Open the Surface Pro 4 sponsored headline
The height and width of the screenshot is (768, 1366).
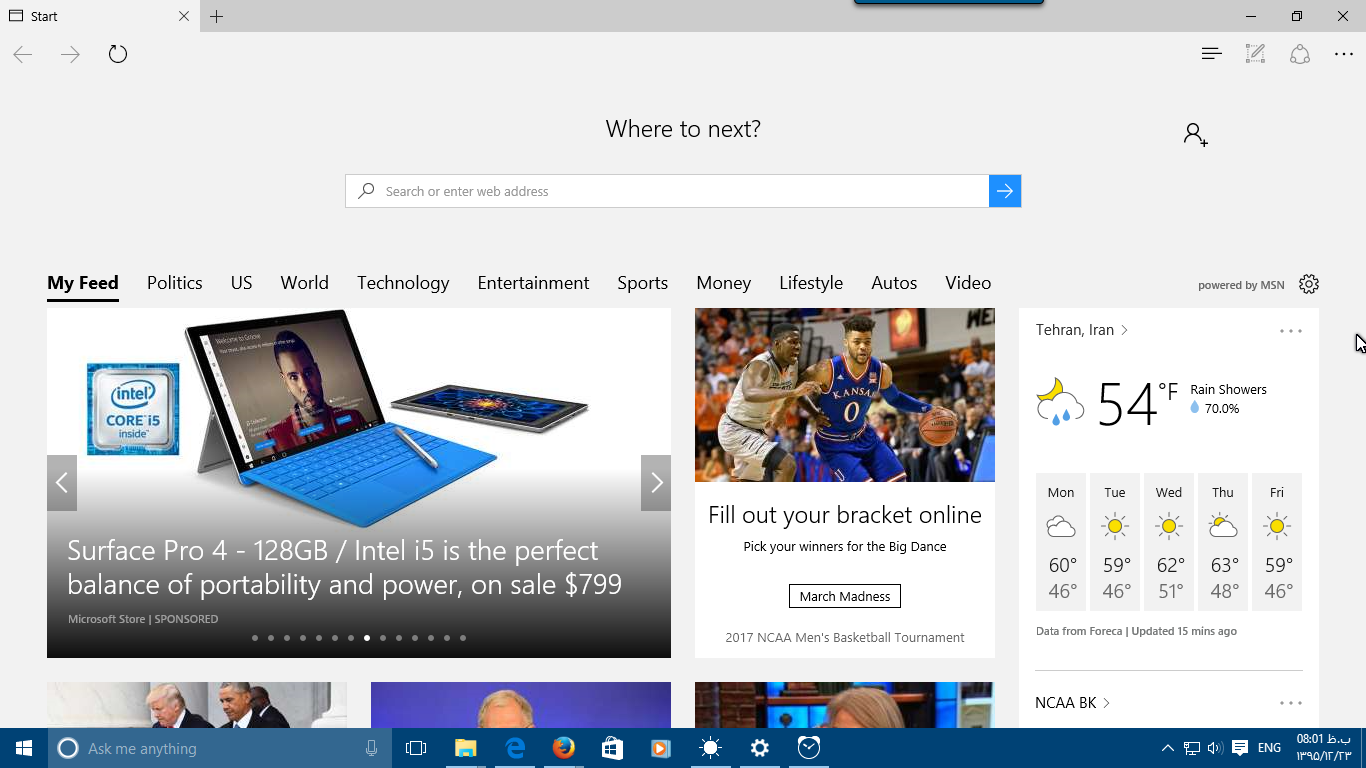coord(345,567)
